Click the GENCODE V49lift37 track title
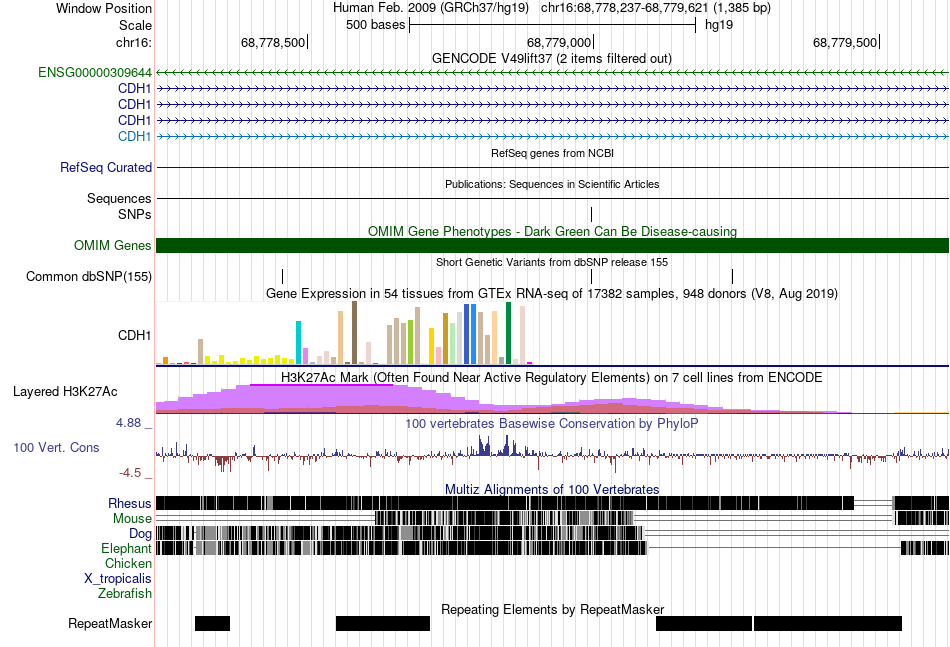This screenshot has height=647, width=950. click(552, 59)
